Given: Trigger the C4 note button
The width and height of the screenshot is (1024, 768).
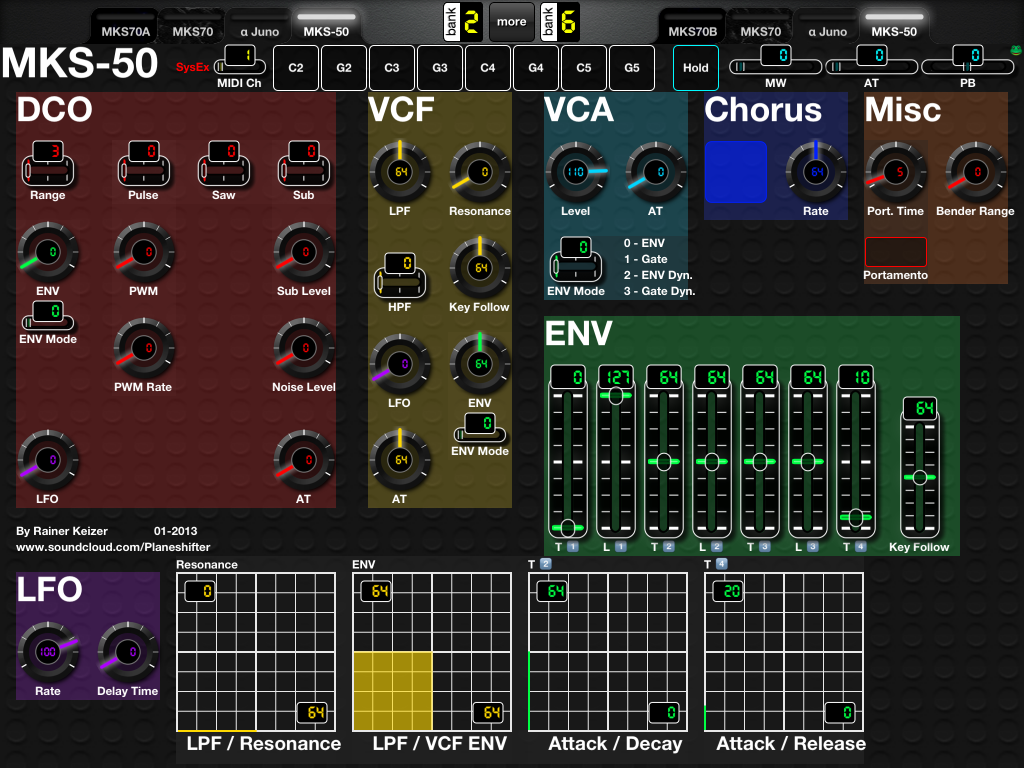Looking at the screenshot, I should pyautogui.click(x=488, y=67).
